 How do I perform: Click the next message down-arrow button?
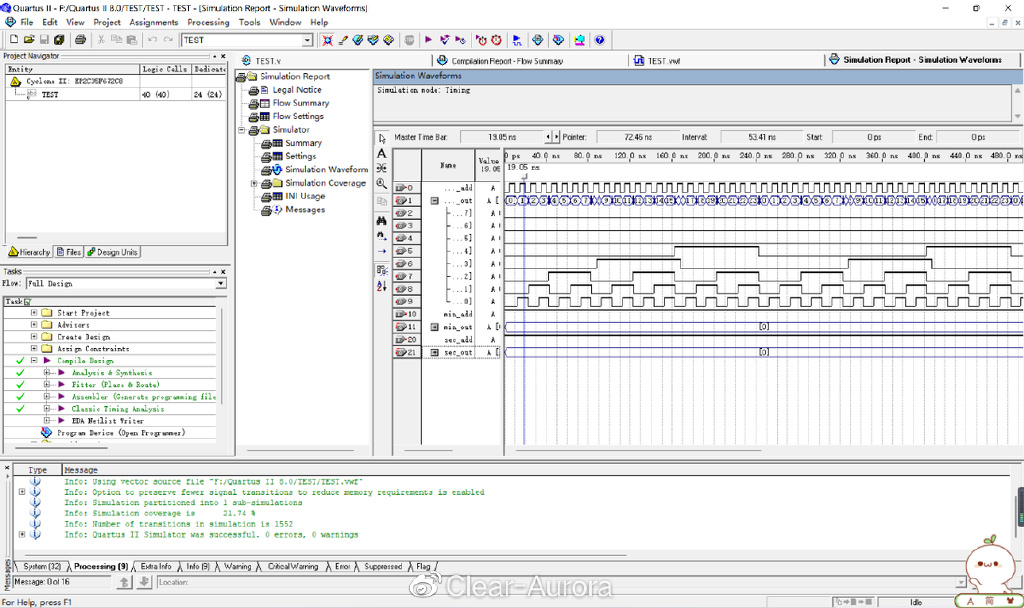coord(145,582)
